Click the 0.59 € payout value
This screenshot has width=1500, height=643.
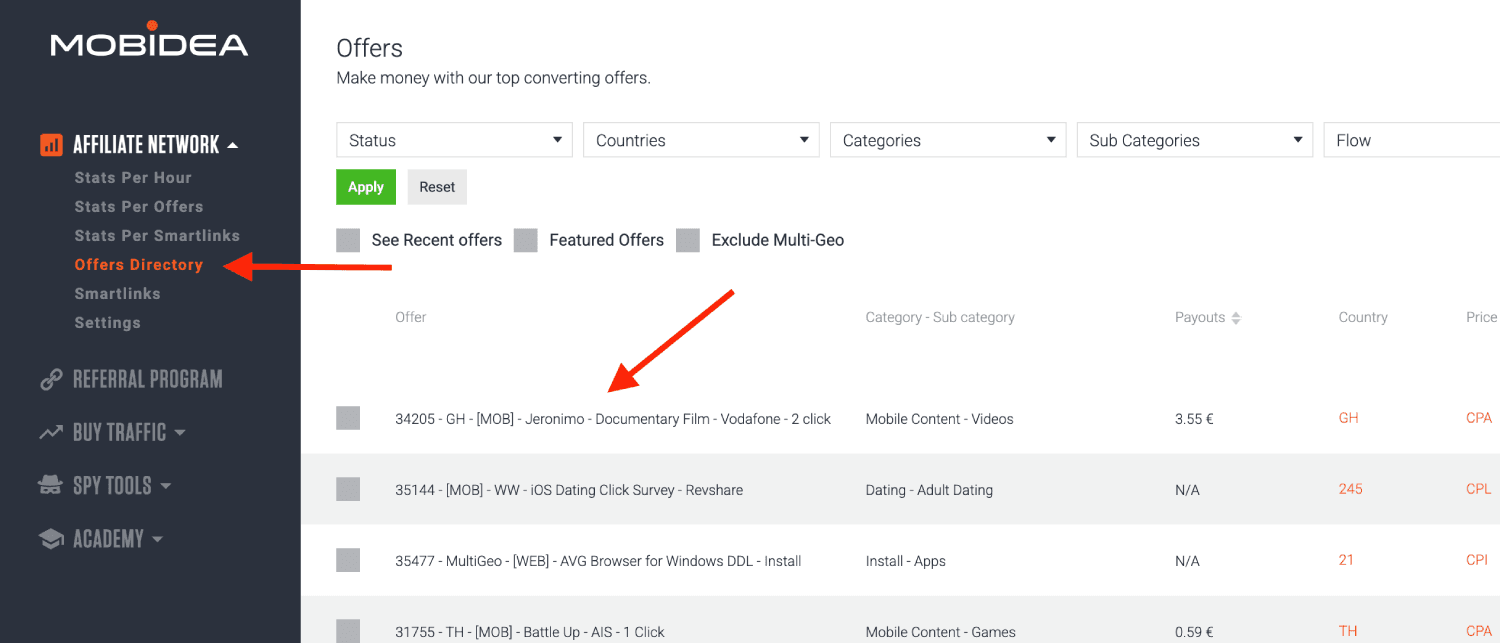point(1194,632)
